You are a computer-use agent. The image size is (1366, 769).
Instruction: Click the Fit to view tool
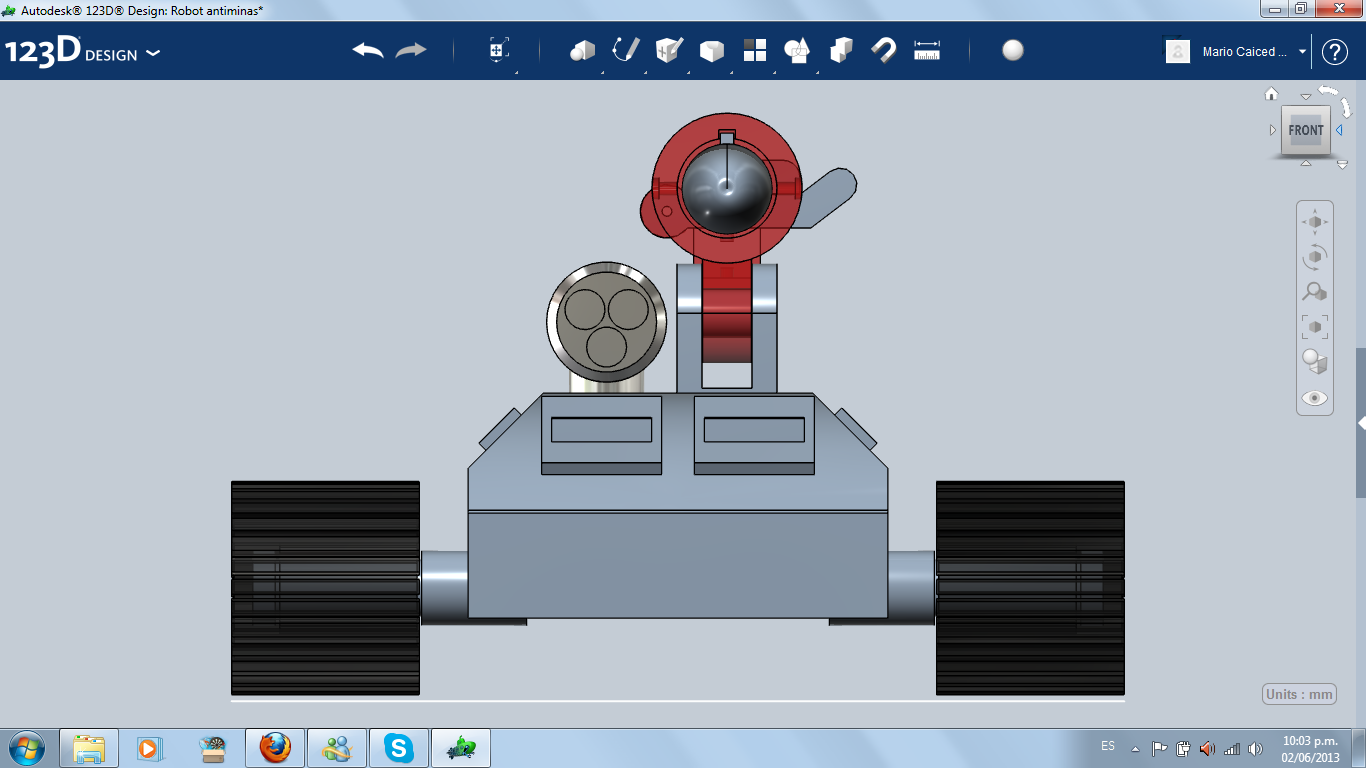(1315, 327)
